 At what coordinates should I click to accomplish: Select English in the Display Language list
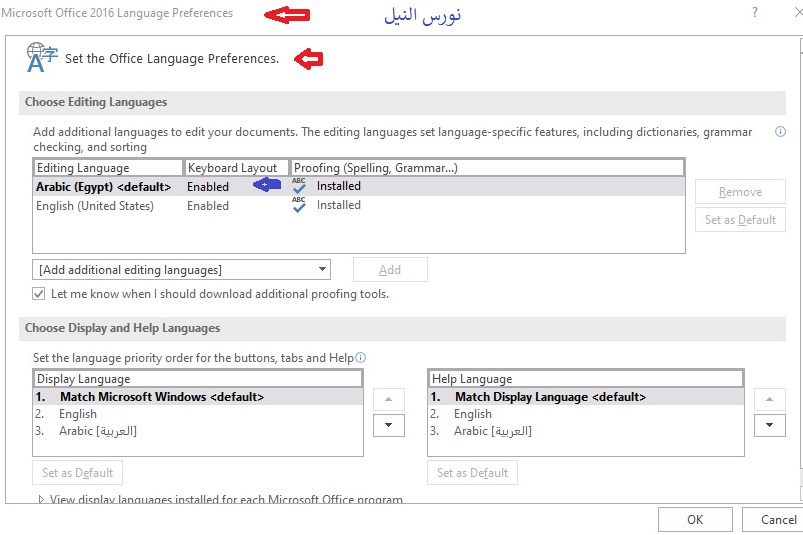point(78,414)
